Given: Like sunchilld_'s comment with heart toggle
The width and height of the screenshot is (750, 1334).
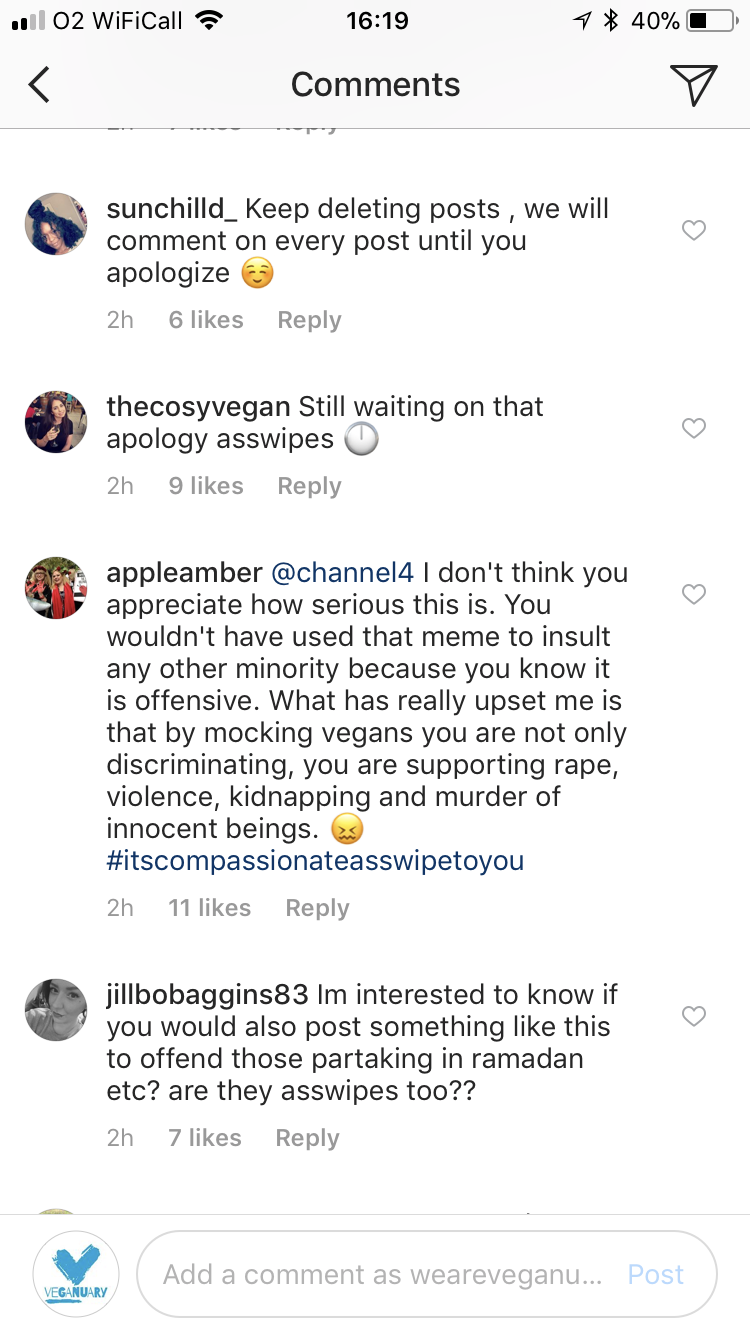Looking at the screenshot, I should point(693,230).
